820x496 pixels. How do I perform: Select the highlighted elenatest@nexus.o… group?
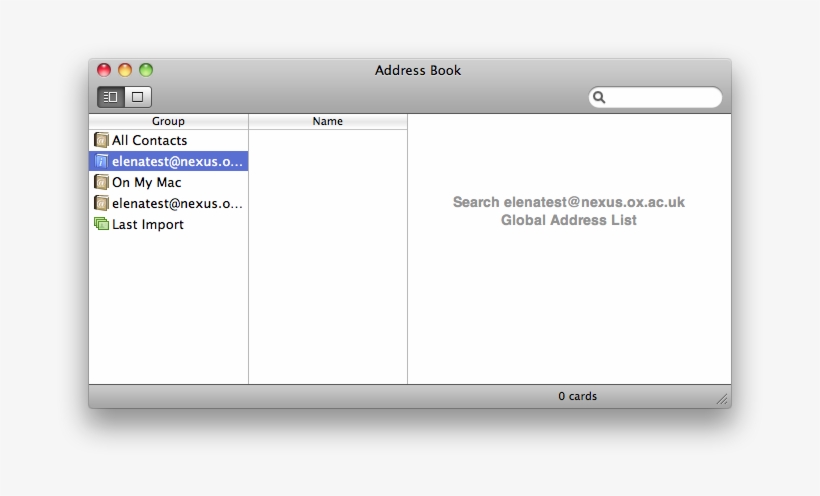[177, 161]
